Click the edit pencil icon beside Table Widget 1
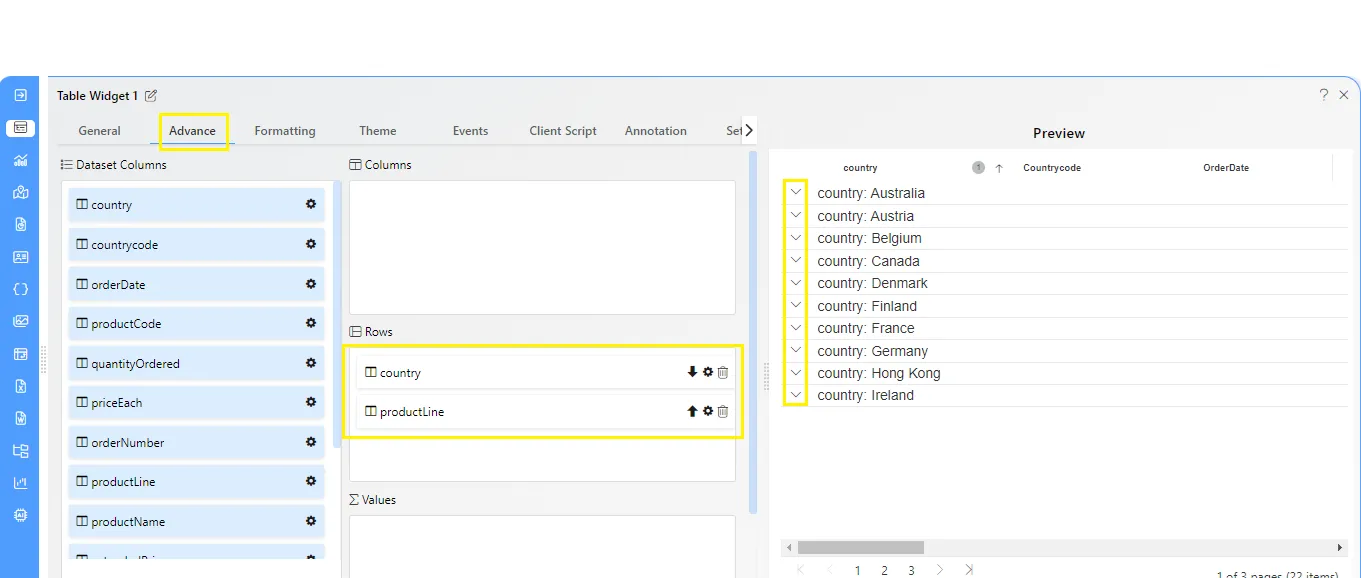Image resolution: width=1361 pixels, height=578 pixels. click(x=151, y=96)
